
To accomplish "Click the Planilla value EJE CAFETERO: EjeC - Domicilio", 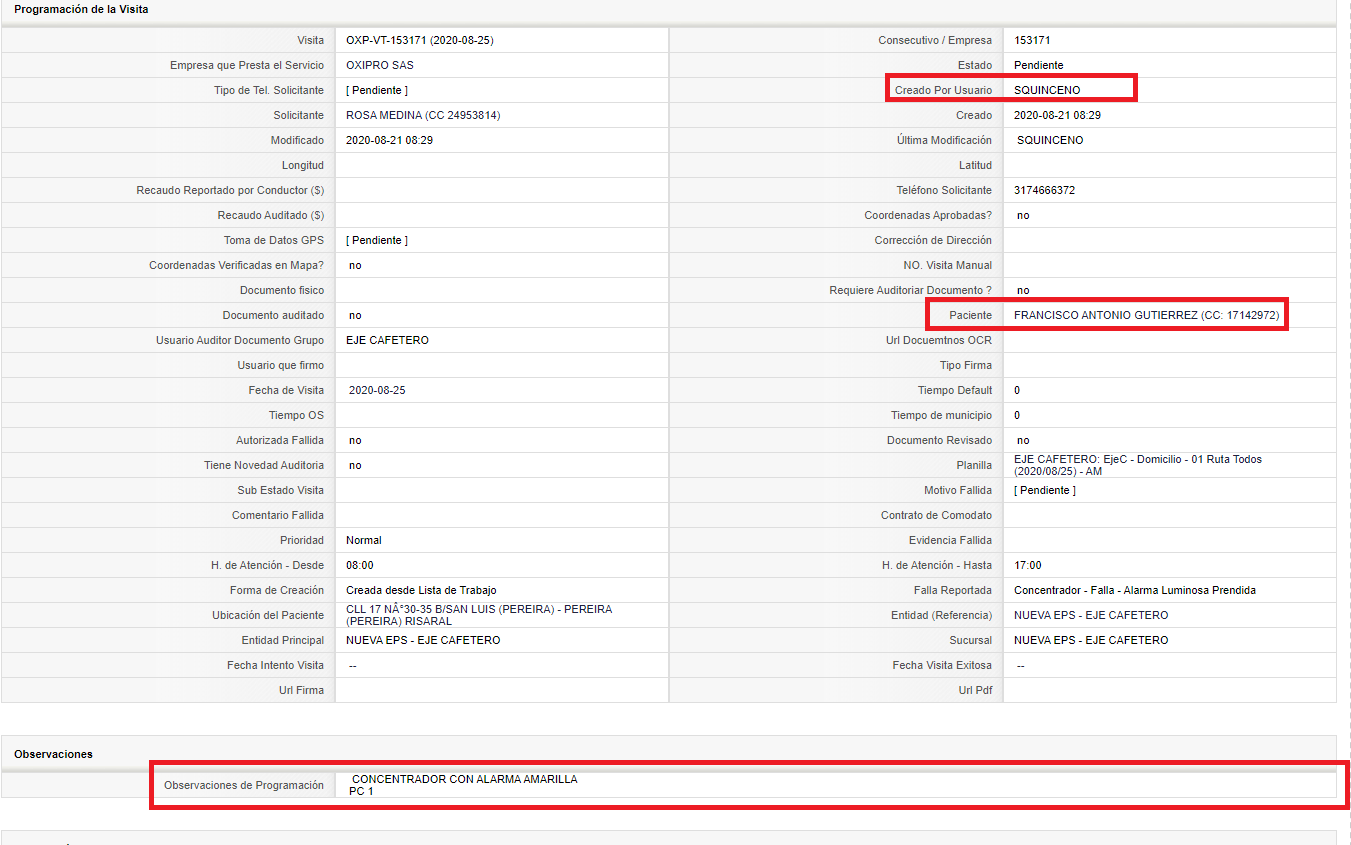I will (x=1138, y=465).
